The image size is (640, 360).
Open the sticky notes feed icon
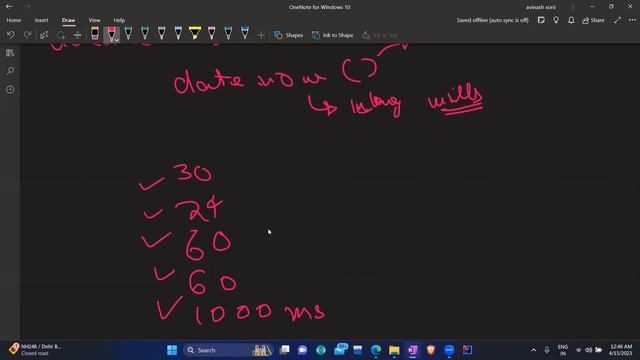point(541,20)
